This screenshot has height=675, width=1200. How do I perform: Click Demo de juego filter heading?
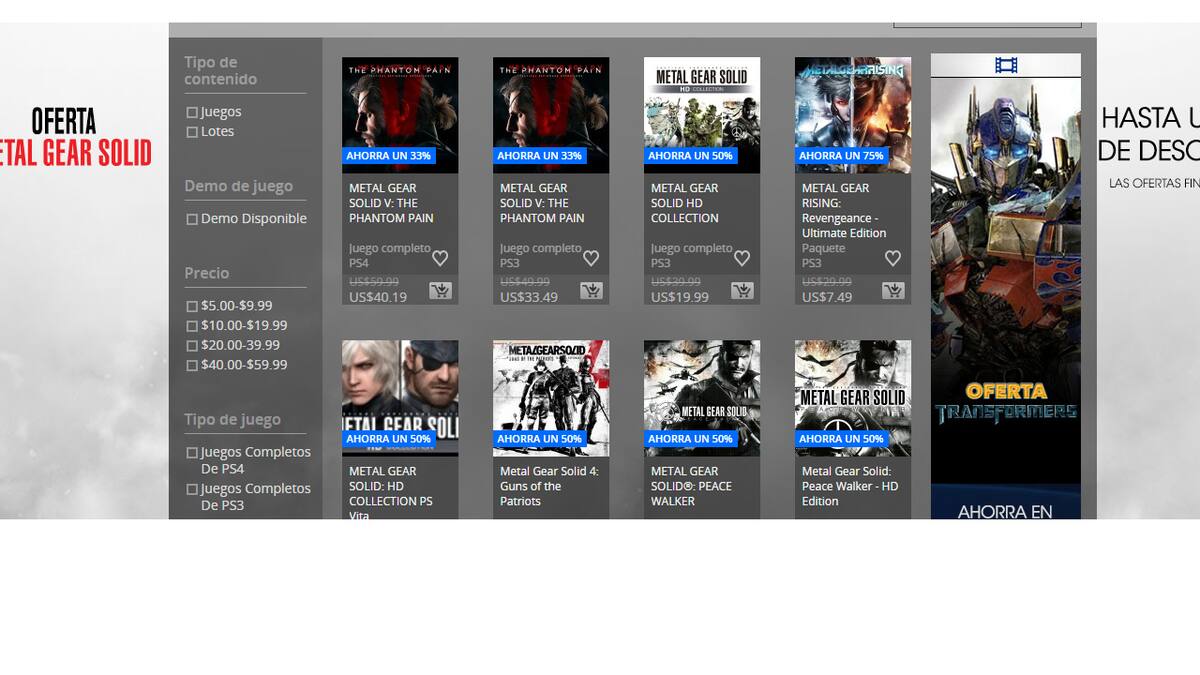pyautogui.click(x=239, y=186)
